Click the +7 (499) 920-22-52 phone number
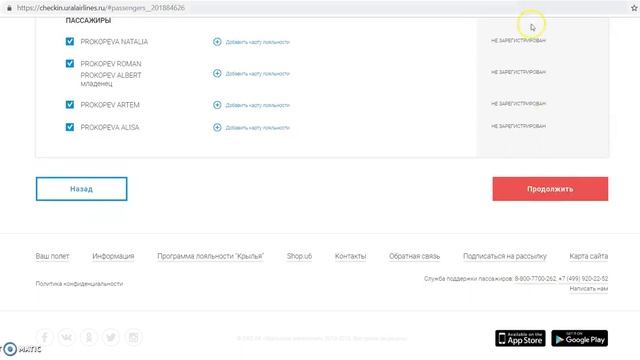The width and height of the screenshot is (640, 360). coord(583,278)
